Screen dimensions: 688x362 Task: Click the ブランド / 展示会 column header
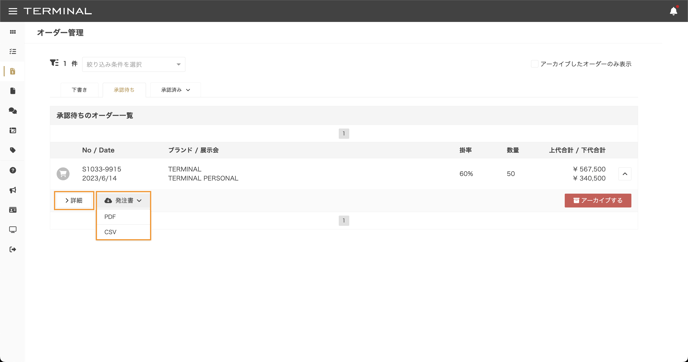point(193,150)
